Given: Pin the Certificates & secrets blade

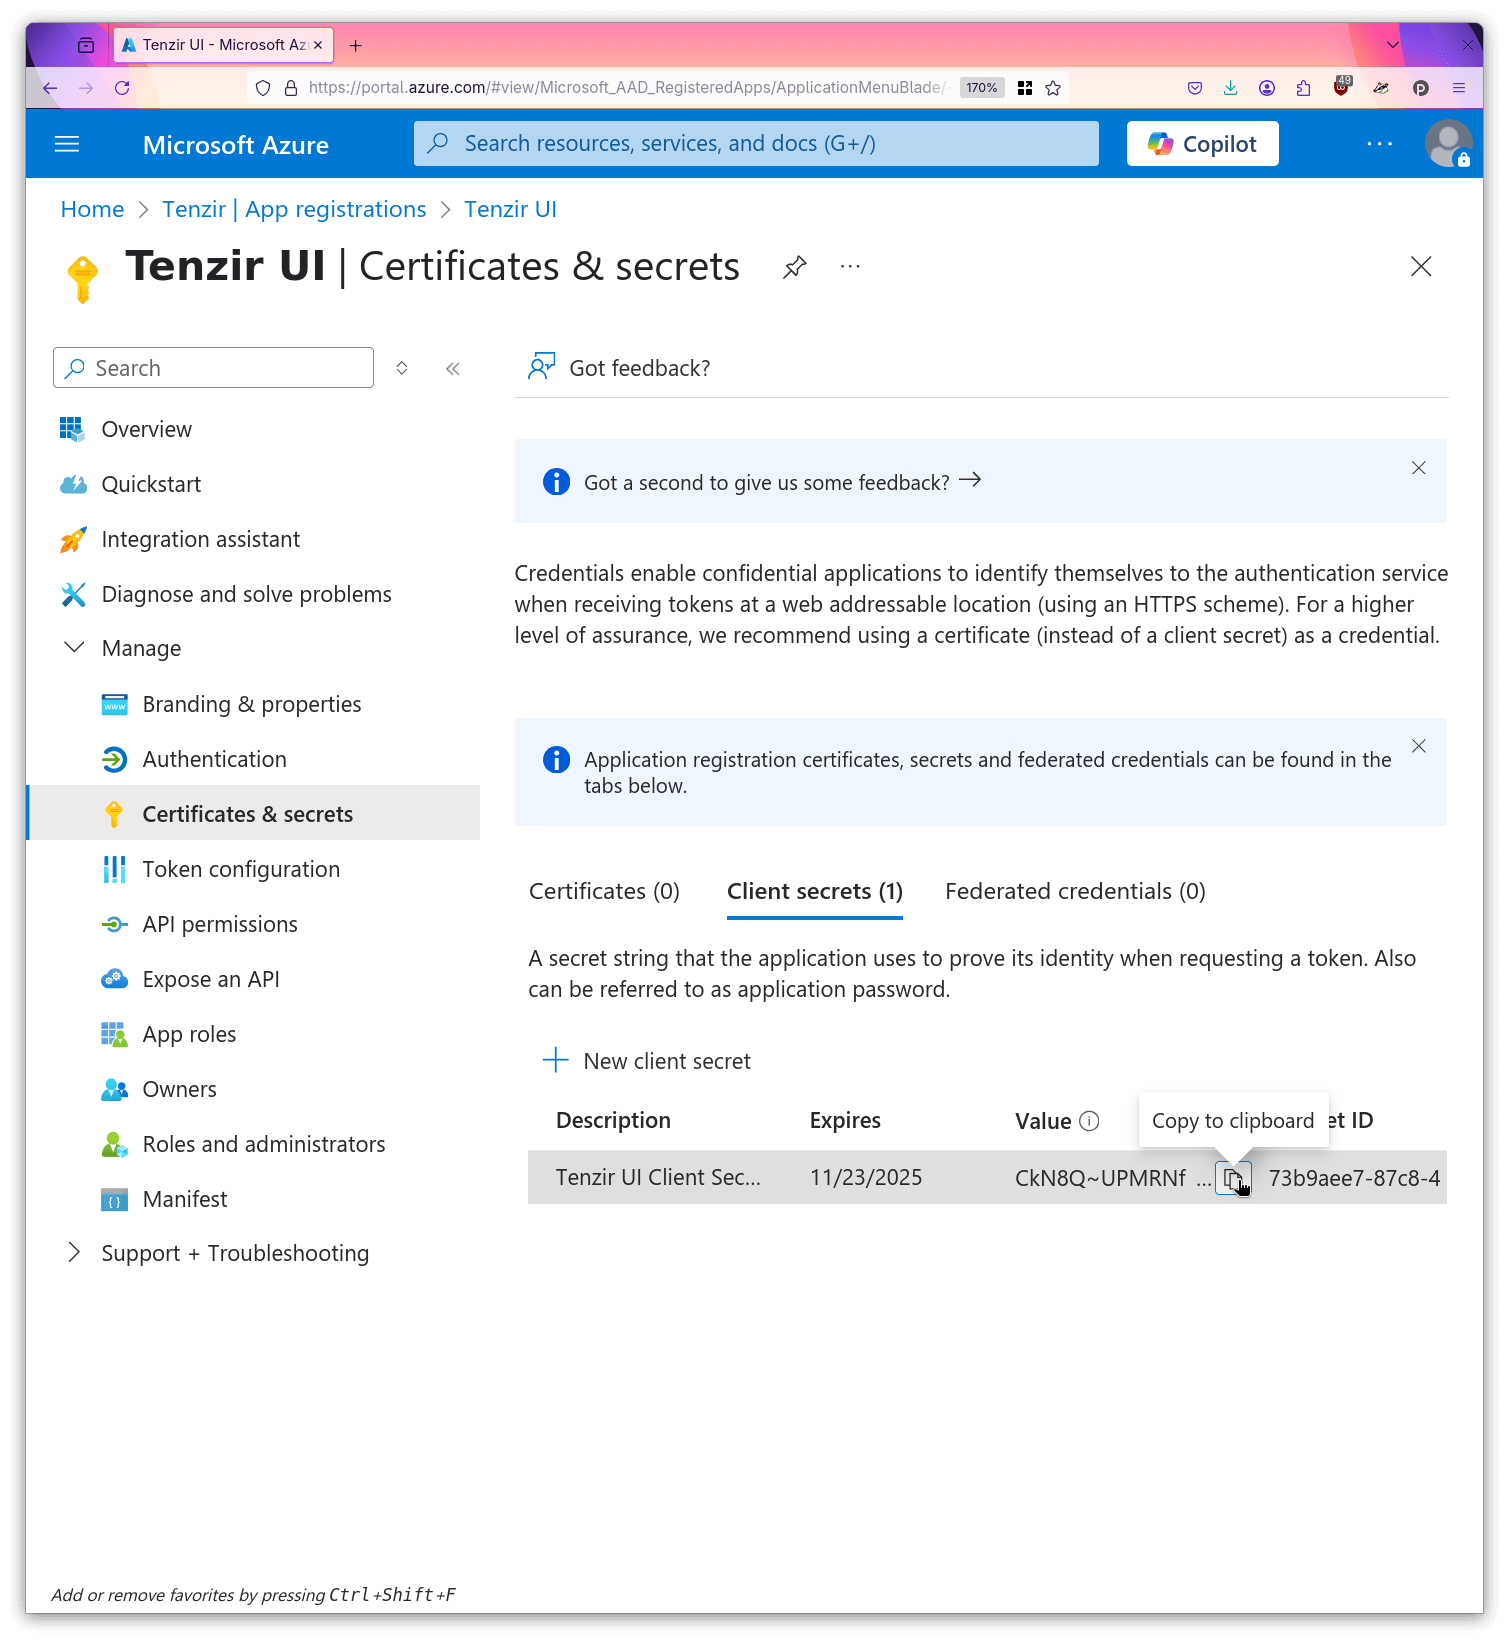Looking at the screenshot, I should (x=794, y=267).
